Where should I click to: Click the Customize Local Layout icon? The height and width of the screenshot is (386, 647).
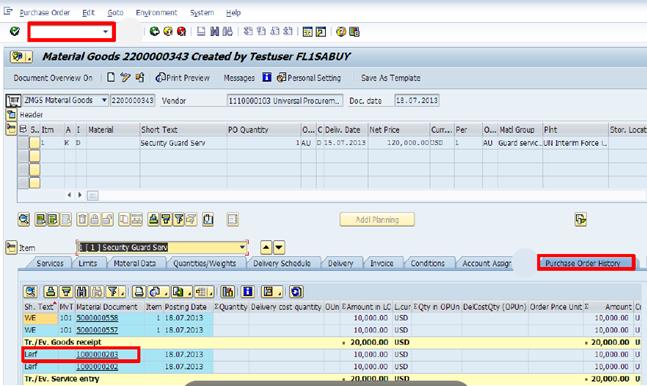pos(354,32)
